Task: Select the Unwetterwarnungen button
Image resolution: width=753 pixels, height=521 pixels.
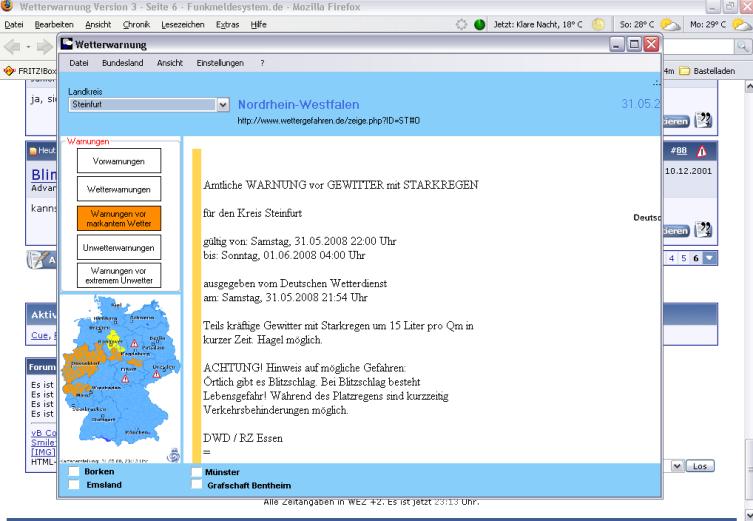Action: coord(118,247)
